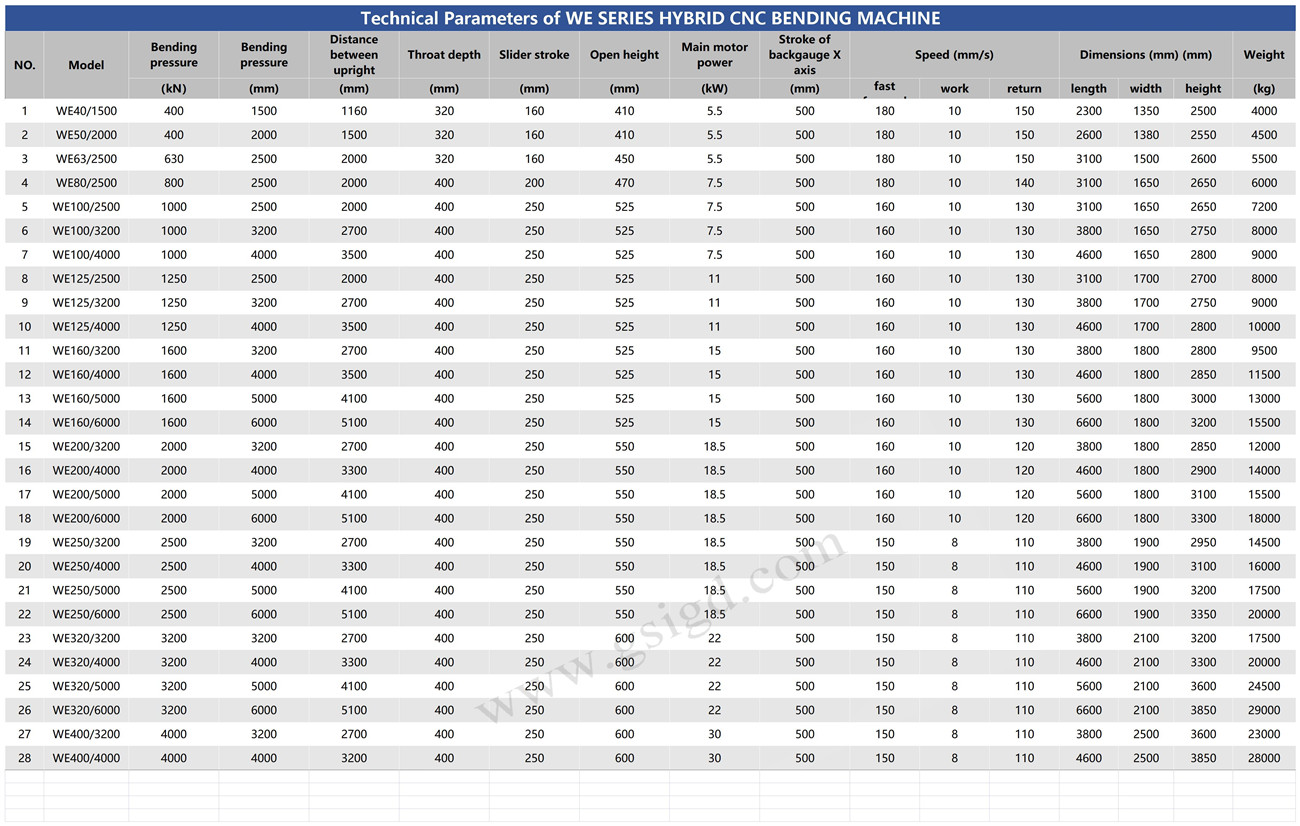This screenshot has width=1300, height=826.
Task: Select model cell 'WE200/6000'
Action: click(x=86, y=519)
